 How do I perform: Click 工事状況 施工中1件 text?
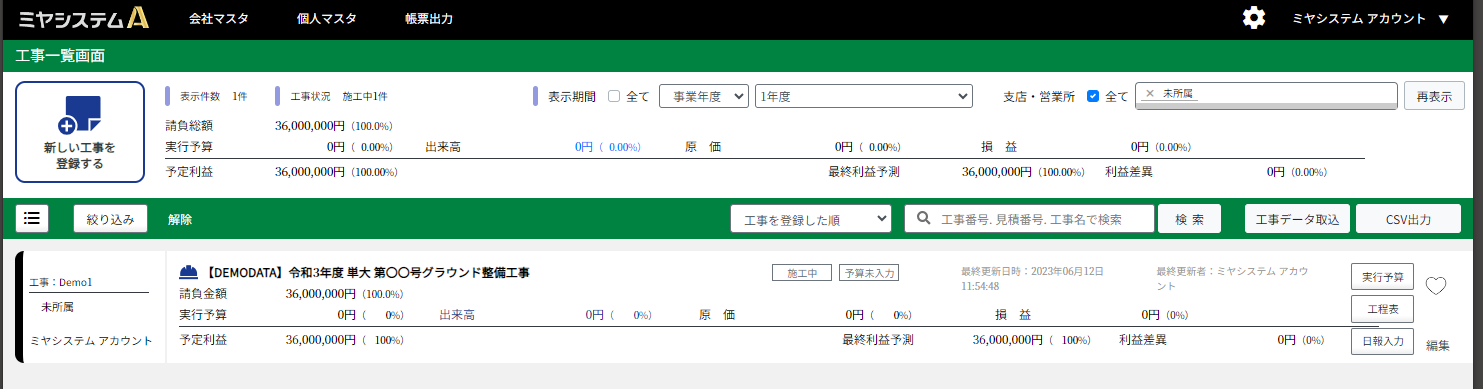[339, 97]
